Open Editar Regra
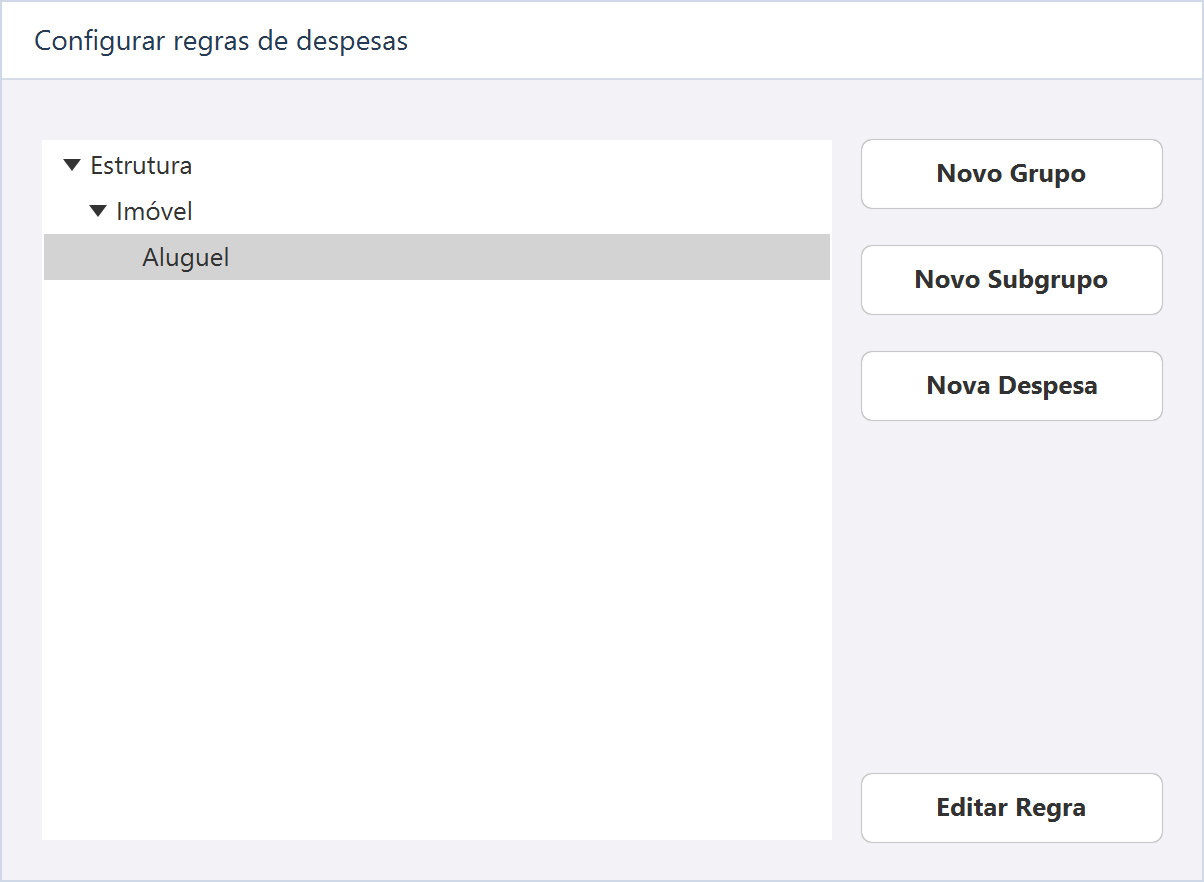 coord(1011,808)
